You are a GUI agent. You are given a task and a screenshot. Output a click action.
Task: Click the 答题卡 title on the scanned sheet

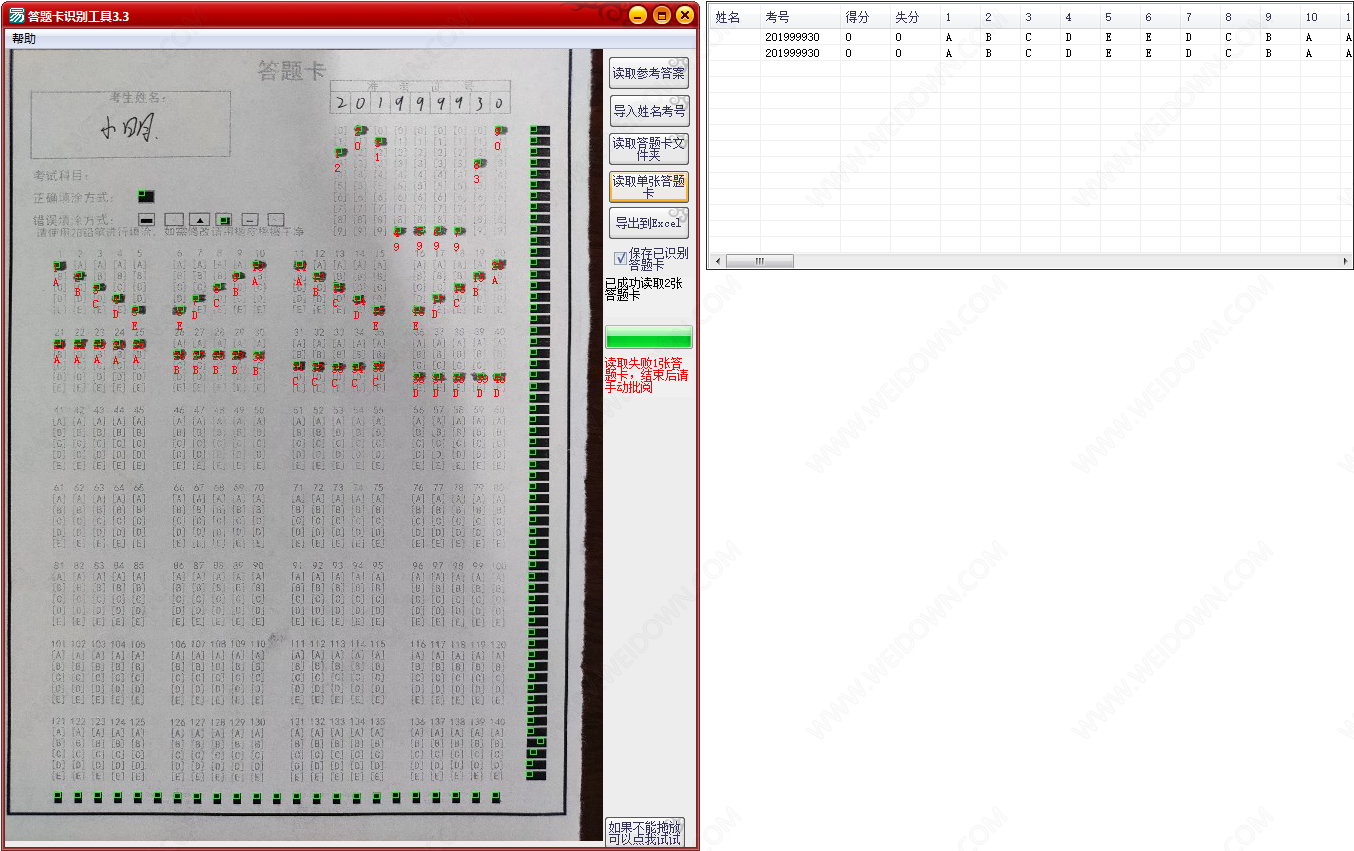click(x=292, y=71)
